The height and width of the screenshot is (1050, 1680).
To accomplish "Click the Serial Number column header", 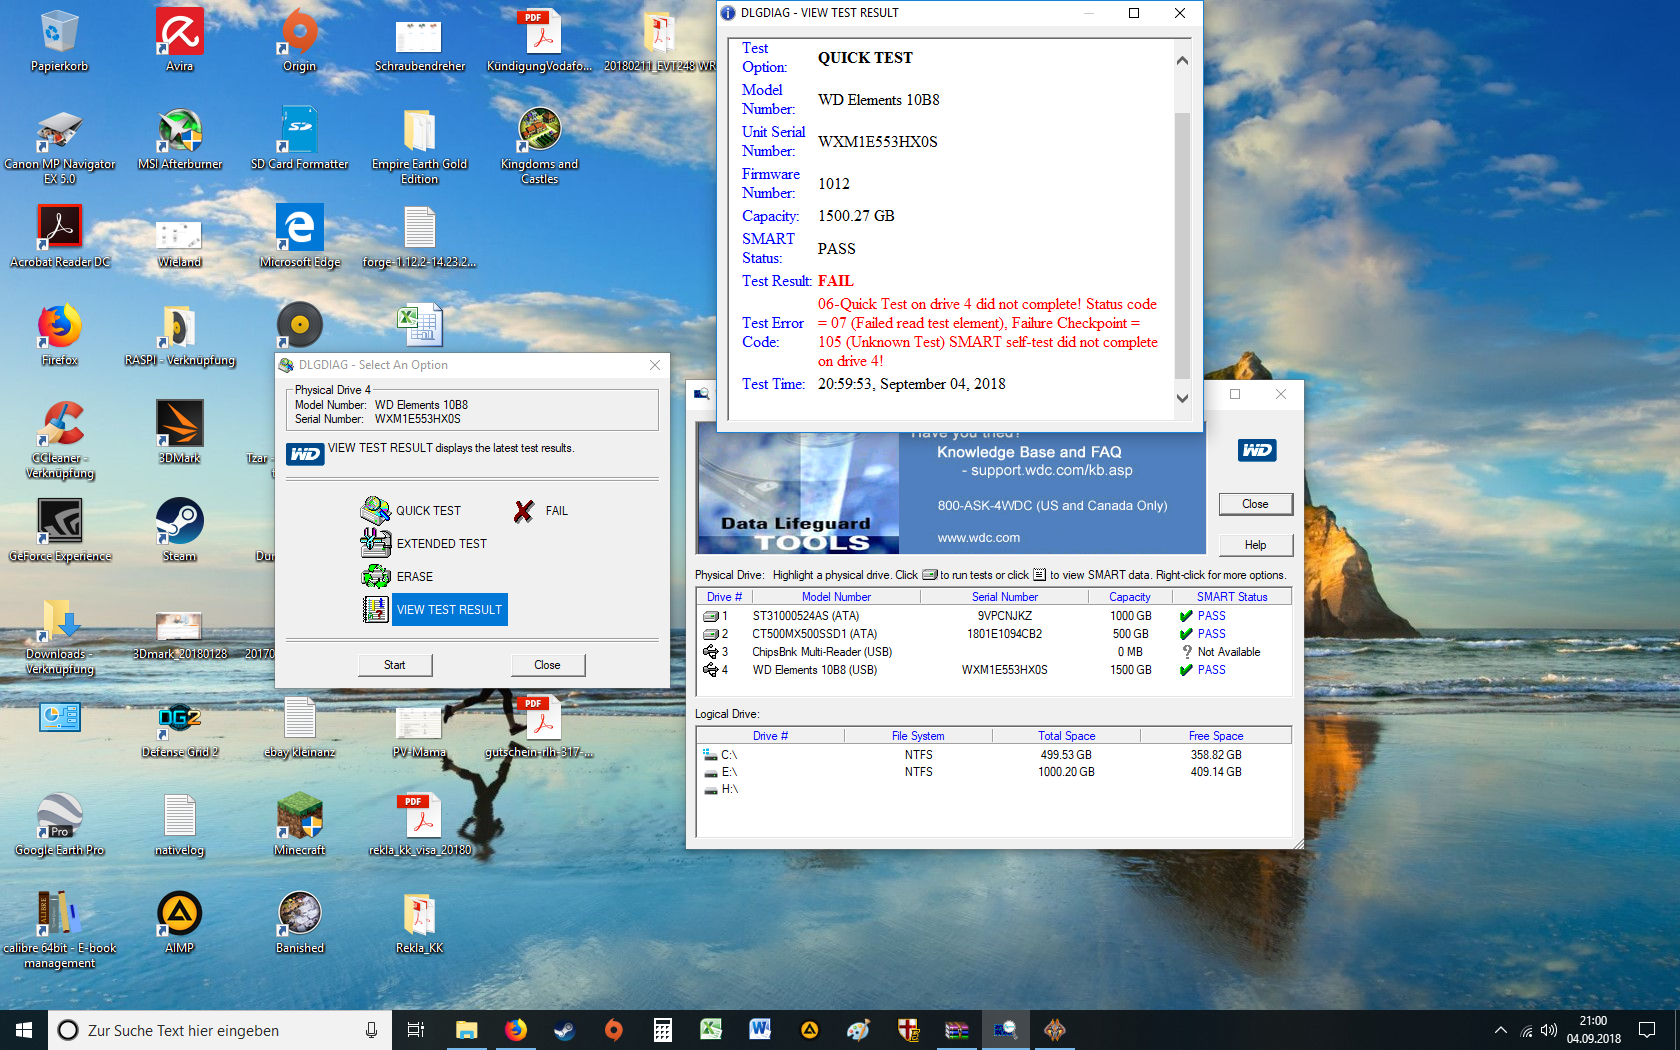I will (x=1005, y=597).
